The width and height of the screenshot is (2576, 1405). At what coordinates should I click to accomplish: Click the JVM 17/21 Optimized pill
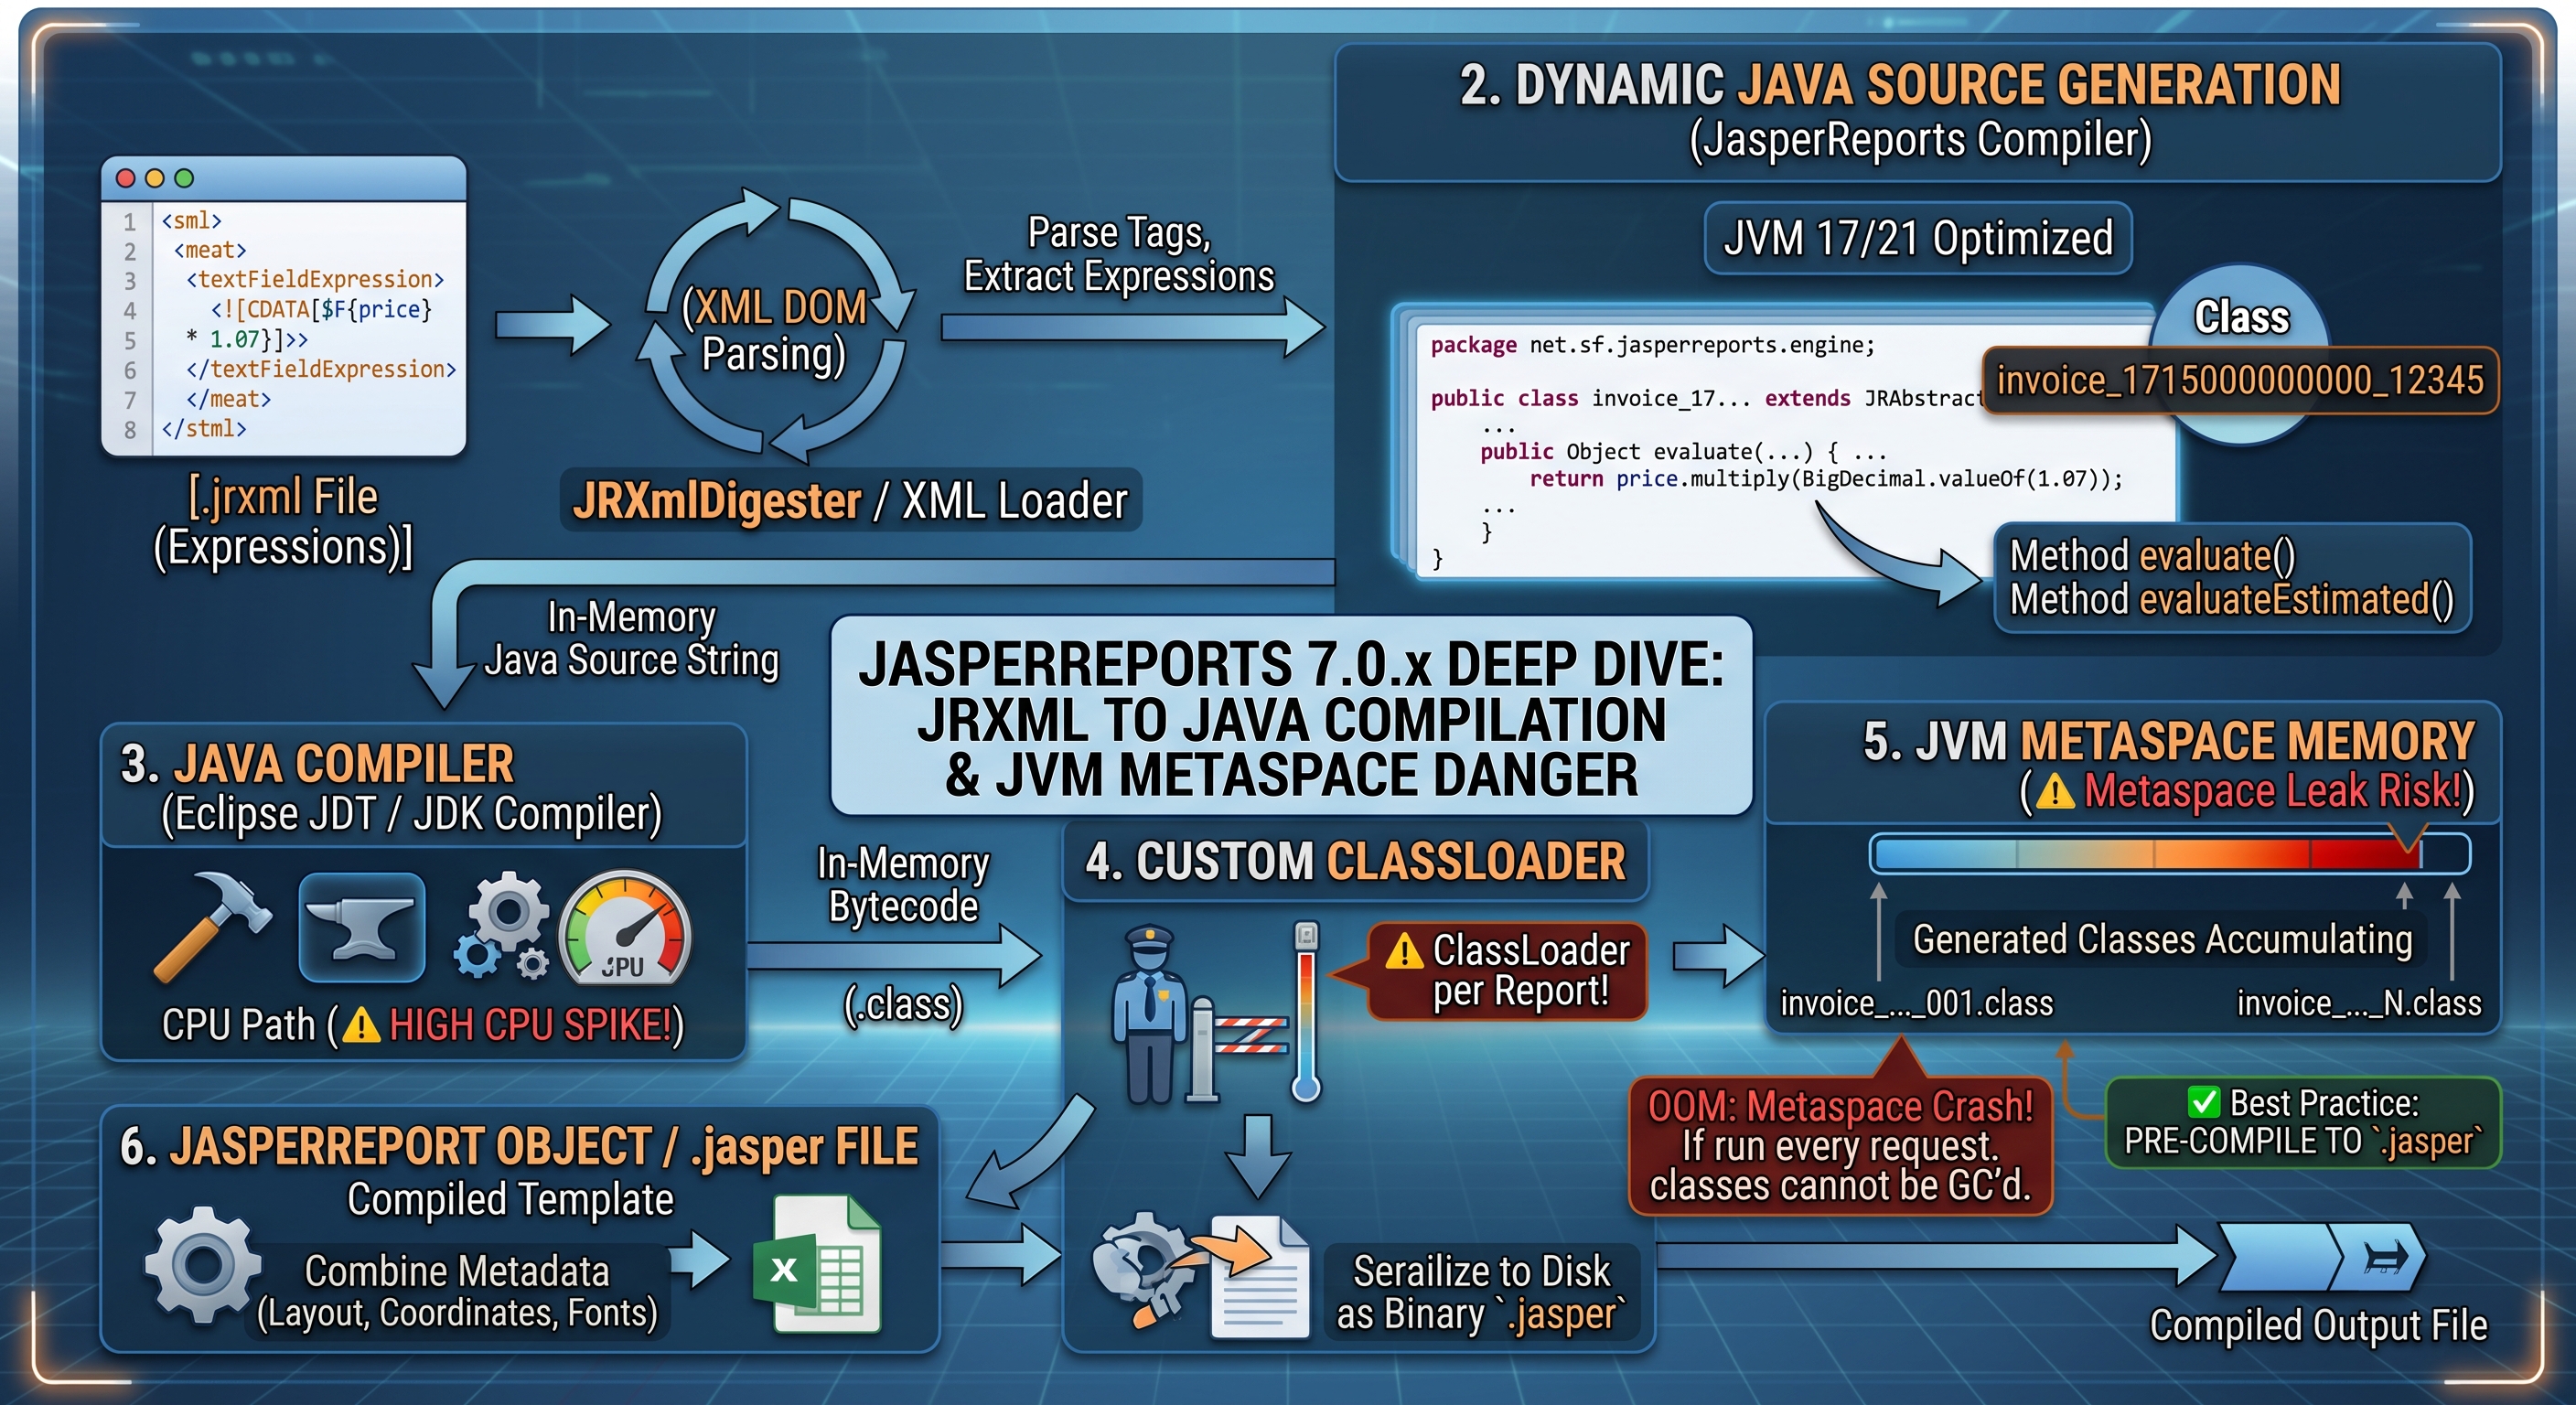[1918, 239]
